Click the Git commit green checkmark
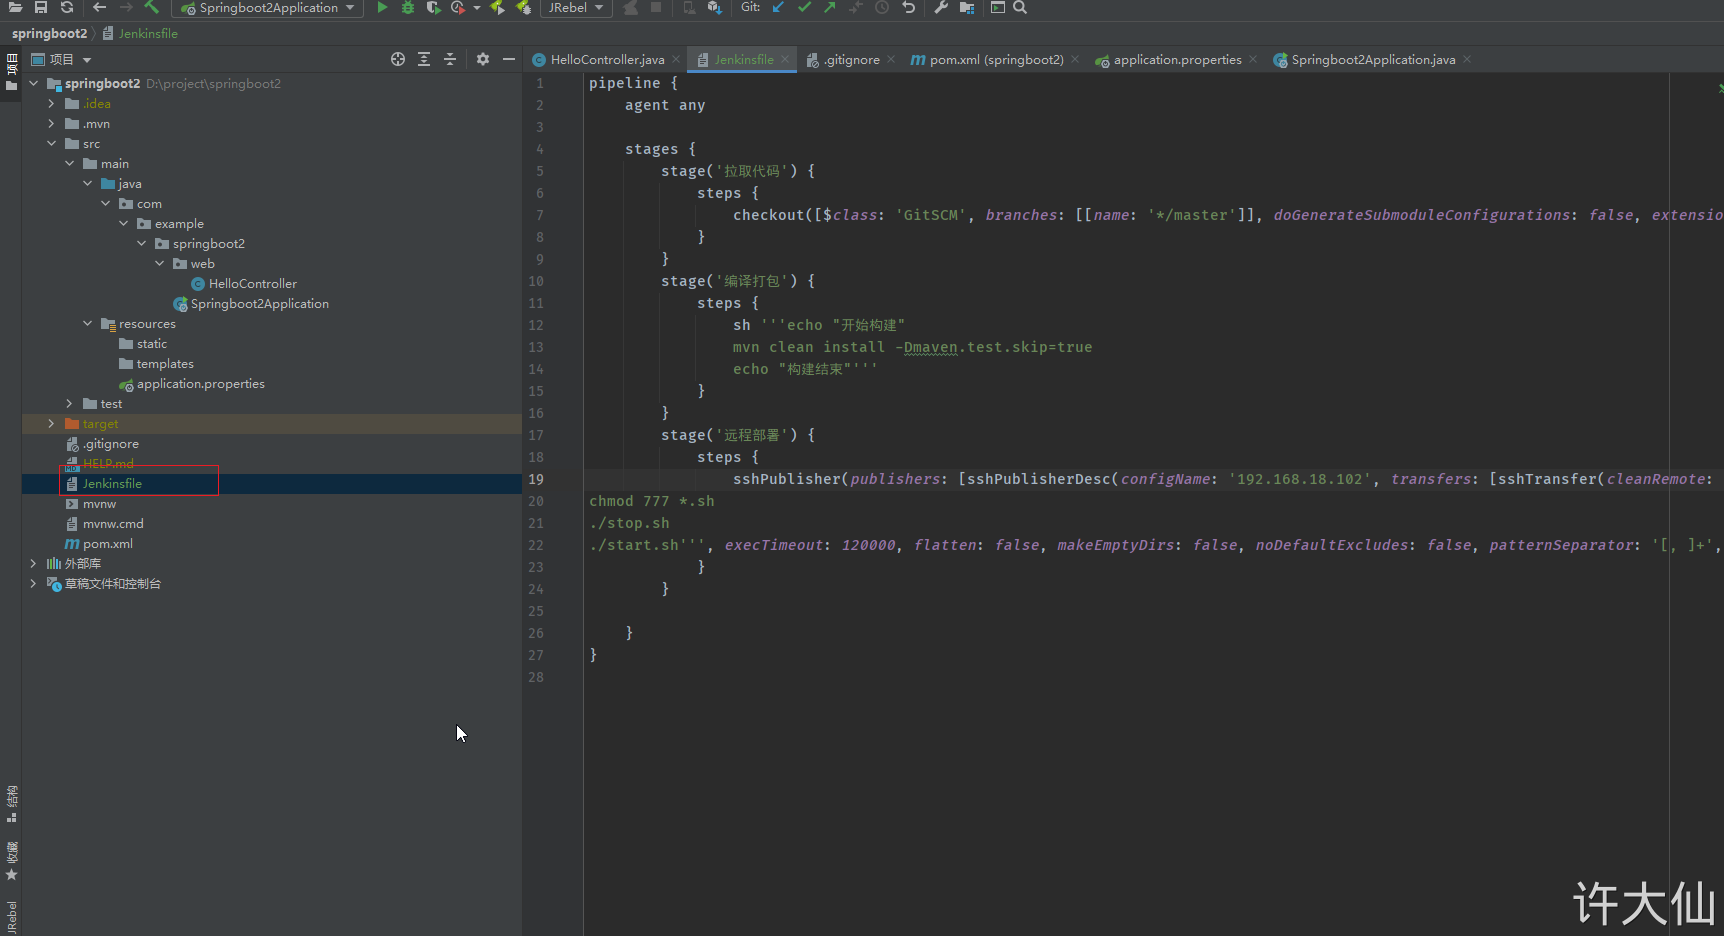 [x=804, y=7]
